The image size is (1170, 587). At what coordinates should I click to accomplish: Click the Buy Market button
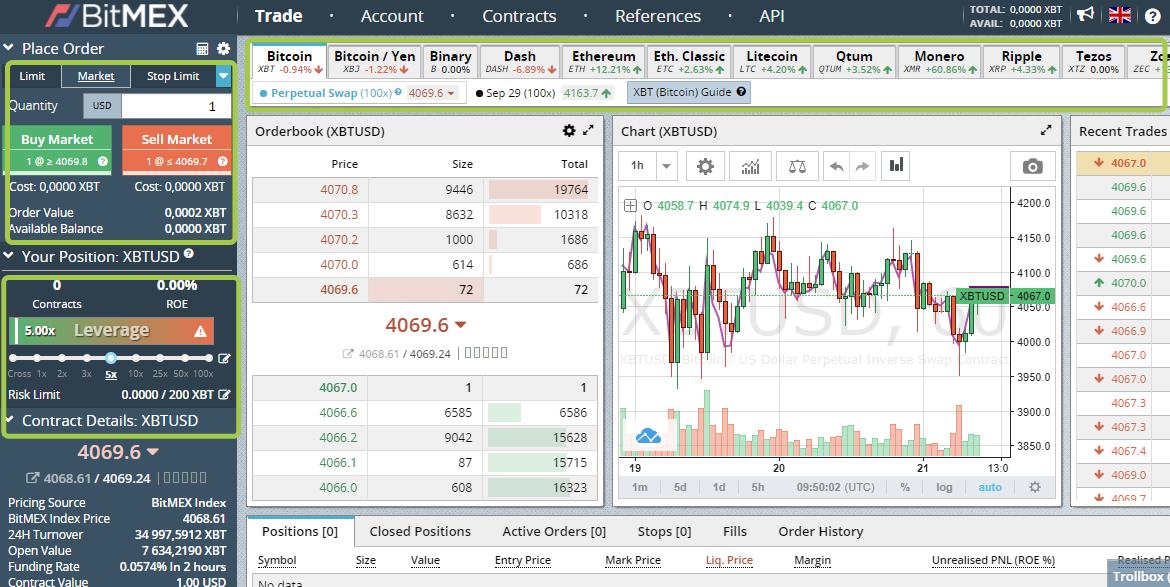pos(57,148)
